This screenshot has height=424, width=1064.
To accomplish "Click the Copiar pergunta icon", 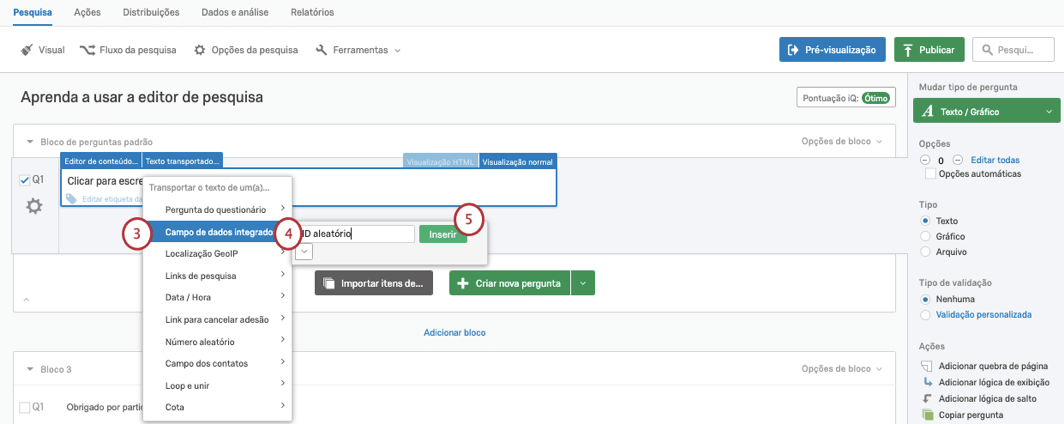I will click(x=927, y=415).
